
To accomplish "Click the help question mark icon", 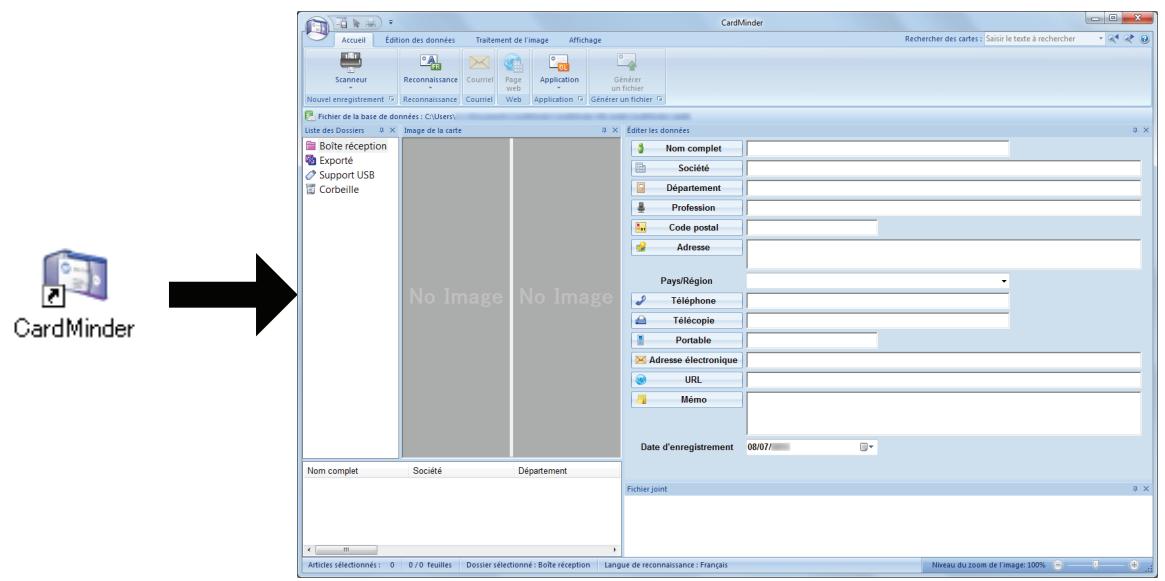I will [x=1145, y=39].
